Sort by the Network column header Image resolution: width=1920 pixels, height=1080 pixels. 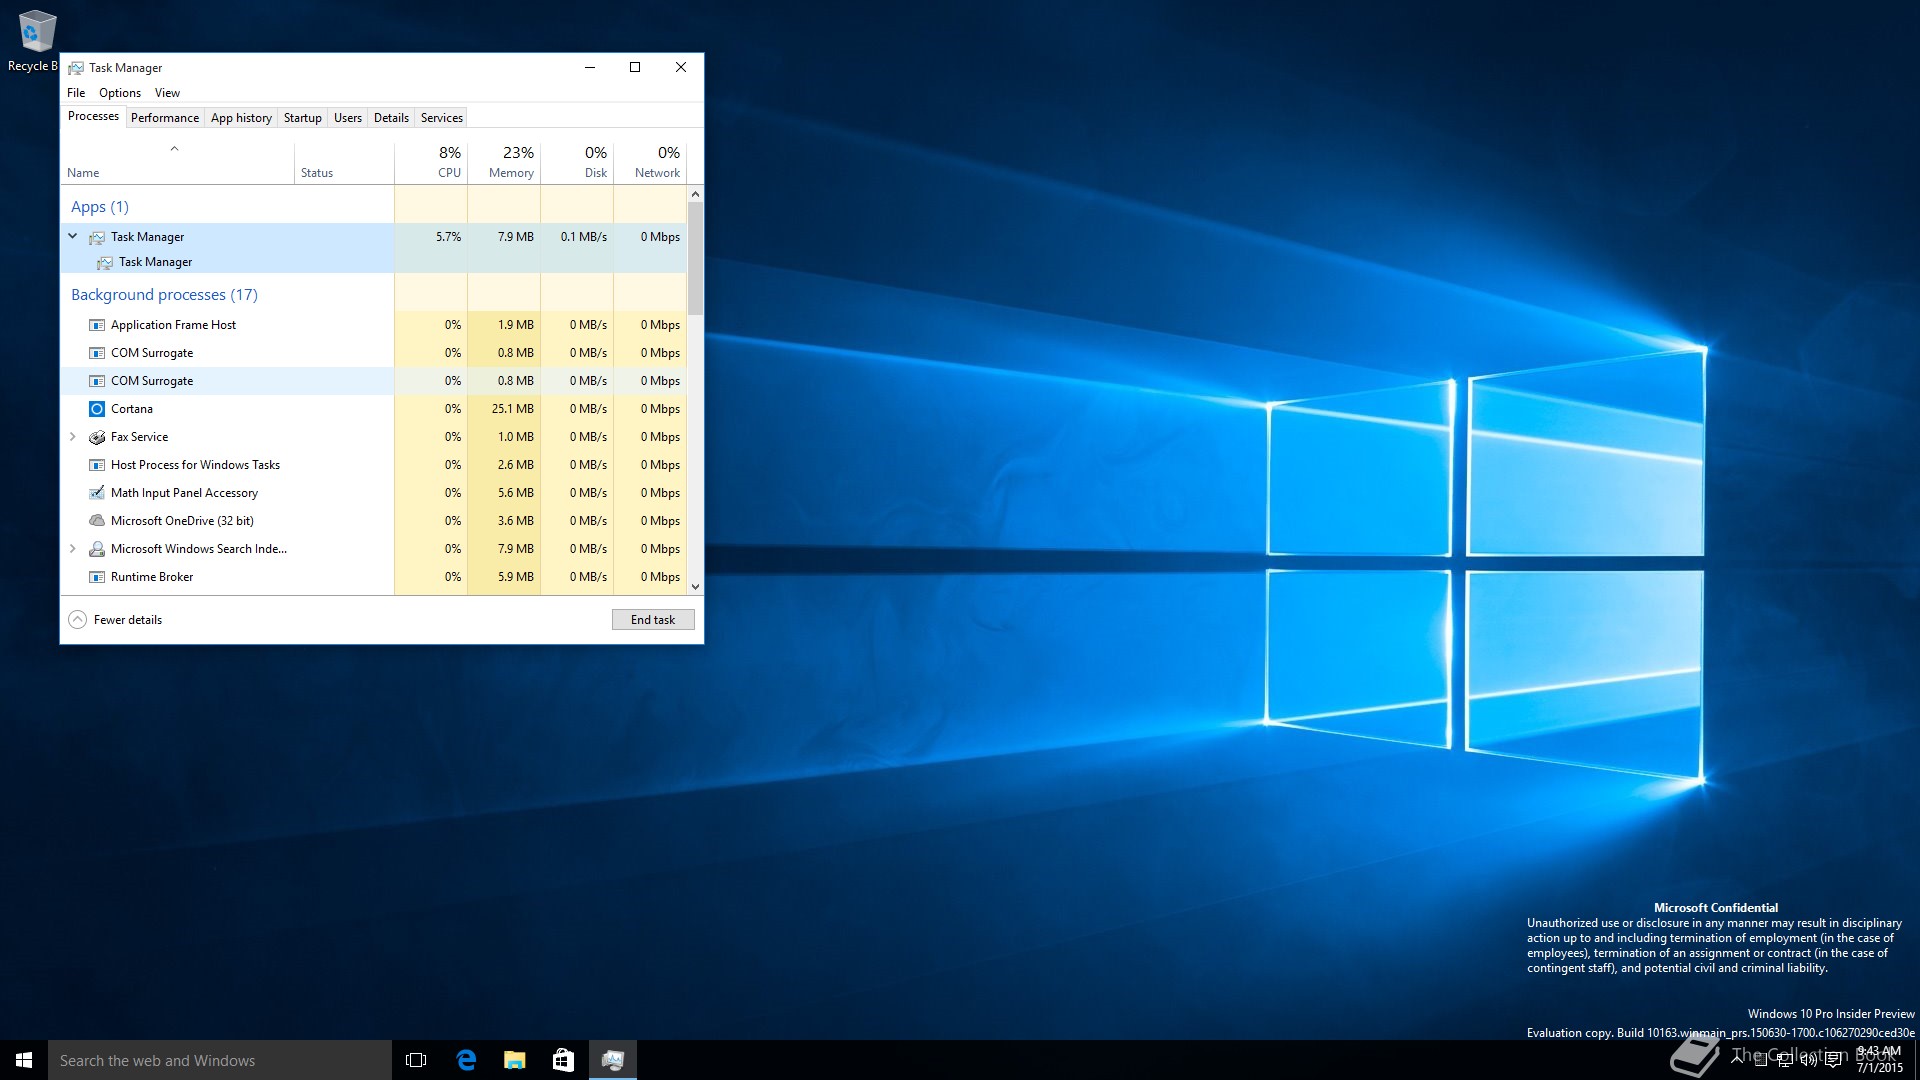(x=650, y=162)
